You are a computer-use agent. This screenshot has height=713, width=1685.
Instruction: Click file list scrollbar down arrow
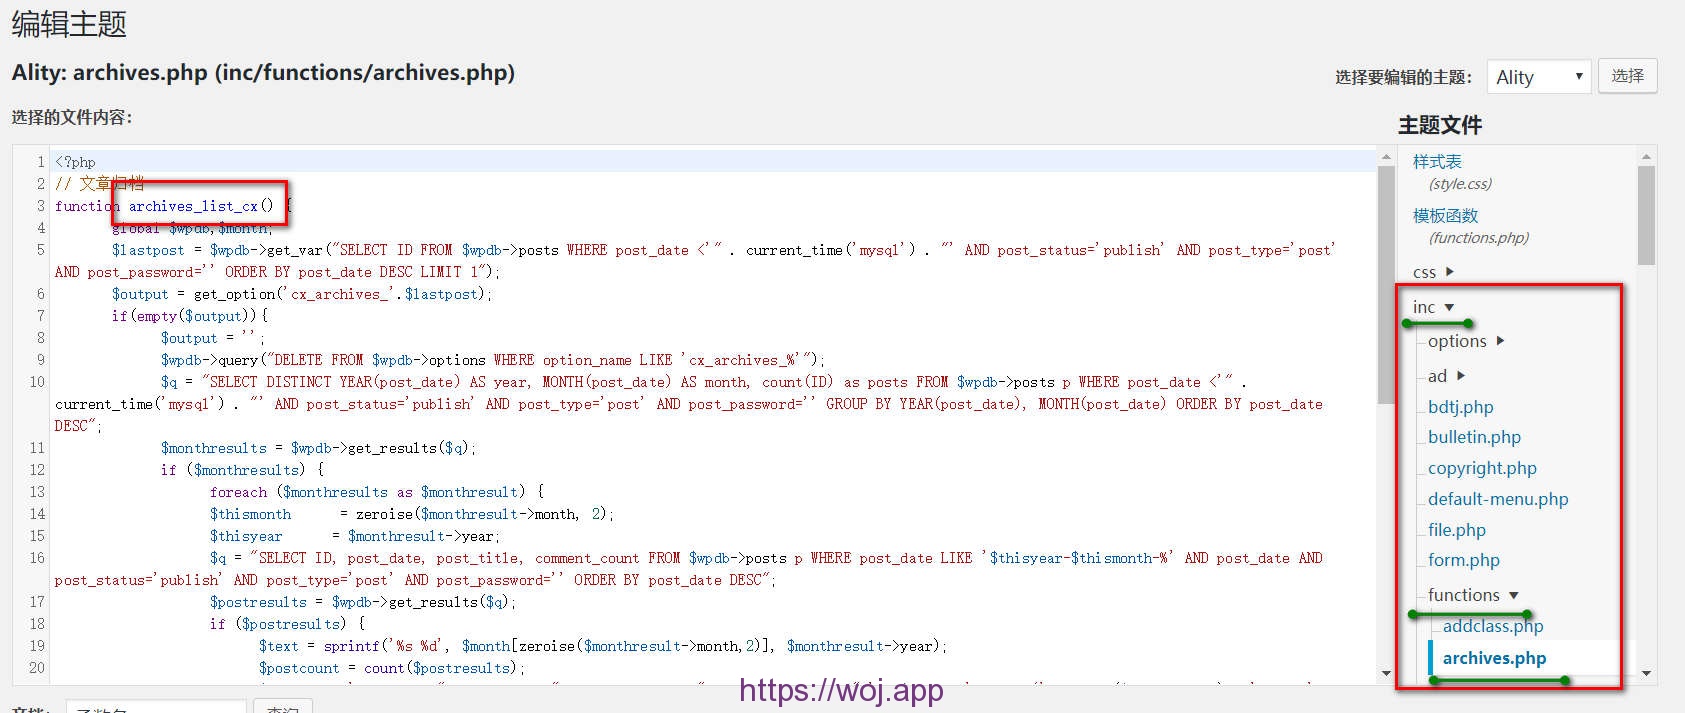point(1646,674)
